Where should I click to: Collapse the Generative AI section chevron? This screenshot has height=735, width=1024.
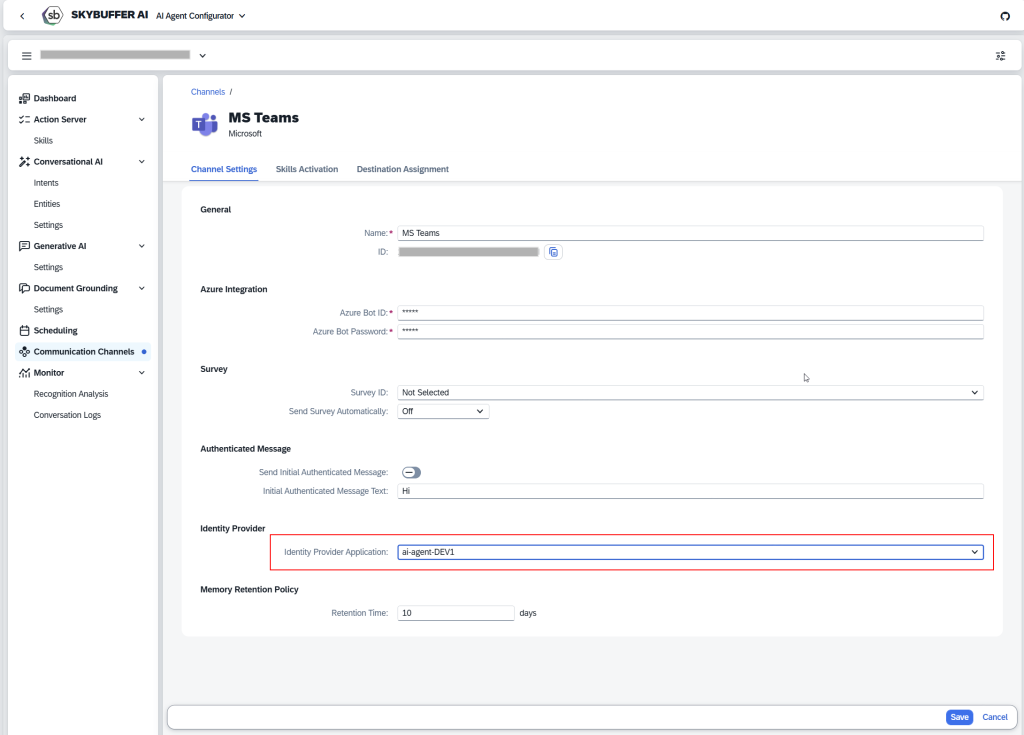click(142, 246)
